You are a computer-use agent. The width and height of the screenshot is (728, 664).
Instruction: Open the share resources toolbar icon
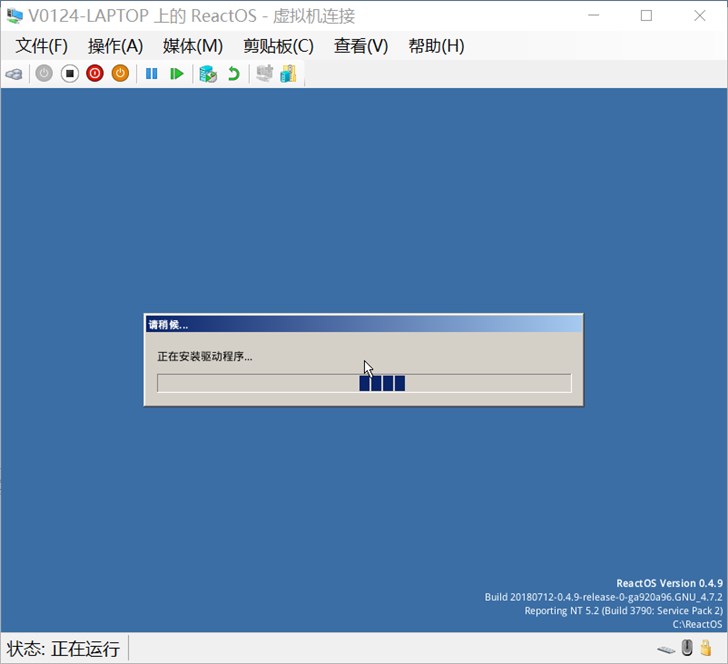(288, 73)
